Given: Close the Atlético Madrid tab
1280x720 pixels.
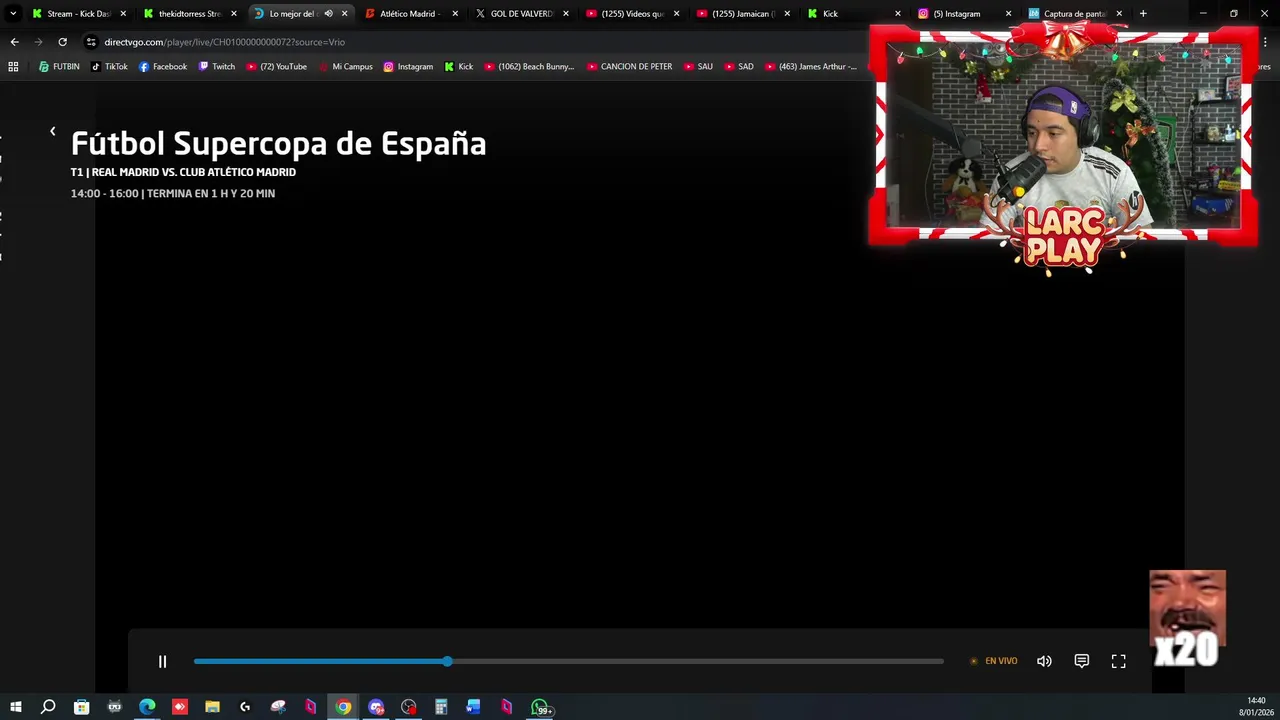Looking at the screenshot, I should [455, 14].
